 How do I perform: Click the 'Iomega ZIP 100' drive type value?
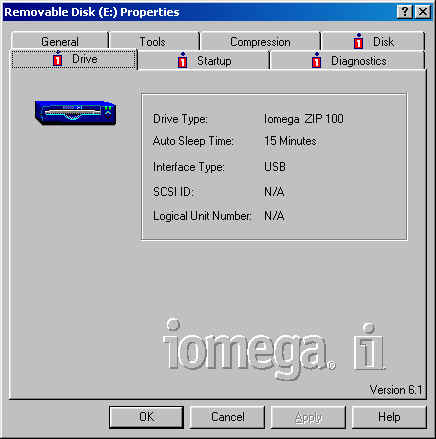click(304, 119)
